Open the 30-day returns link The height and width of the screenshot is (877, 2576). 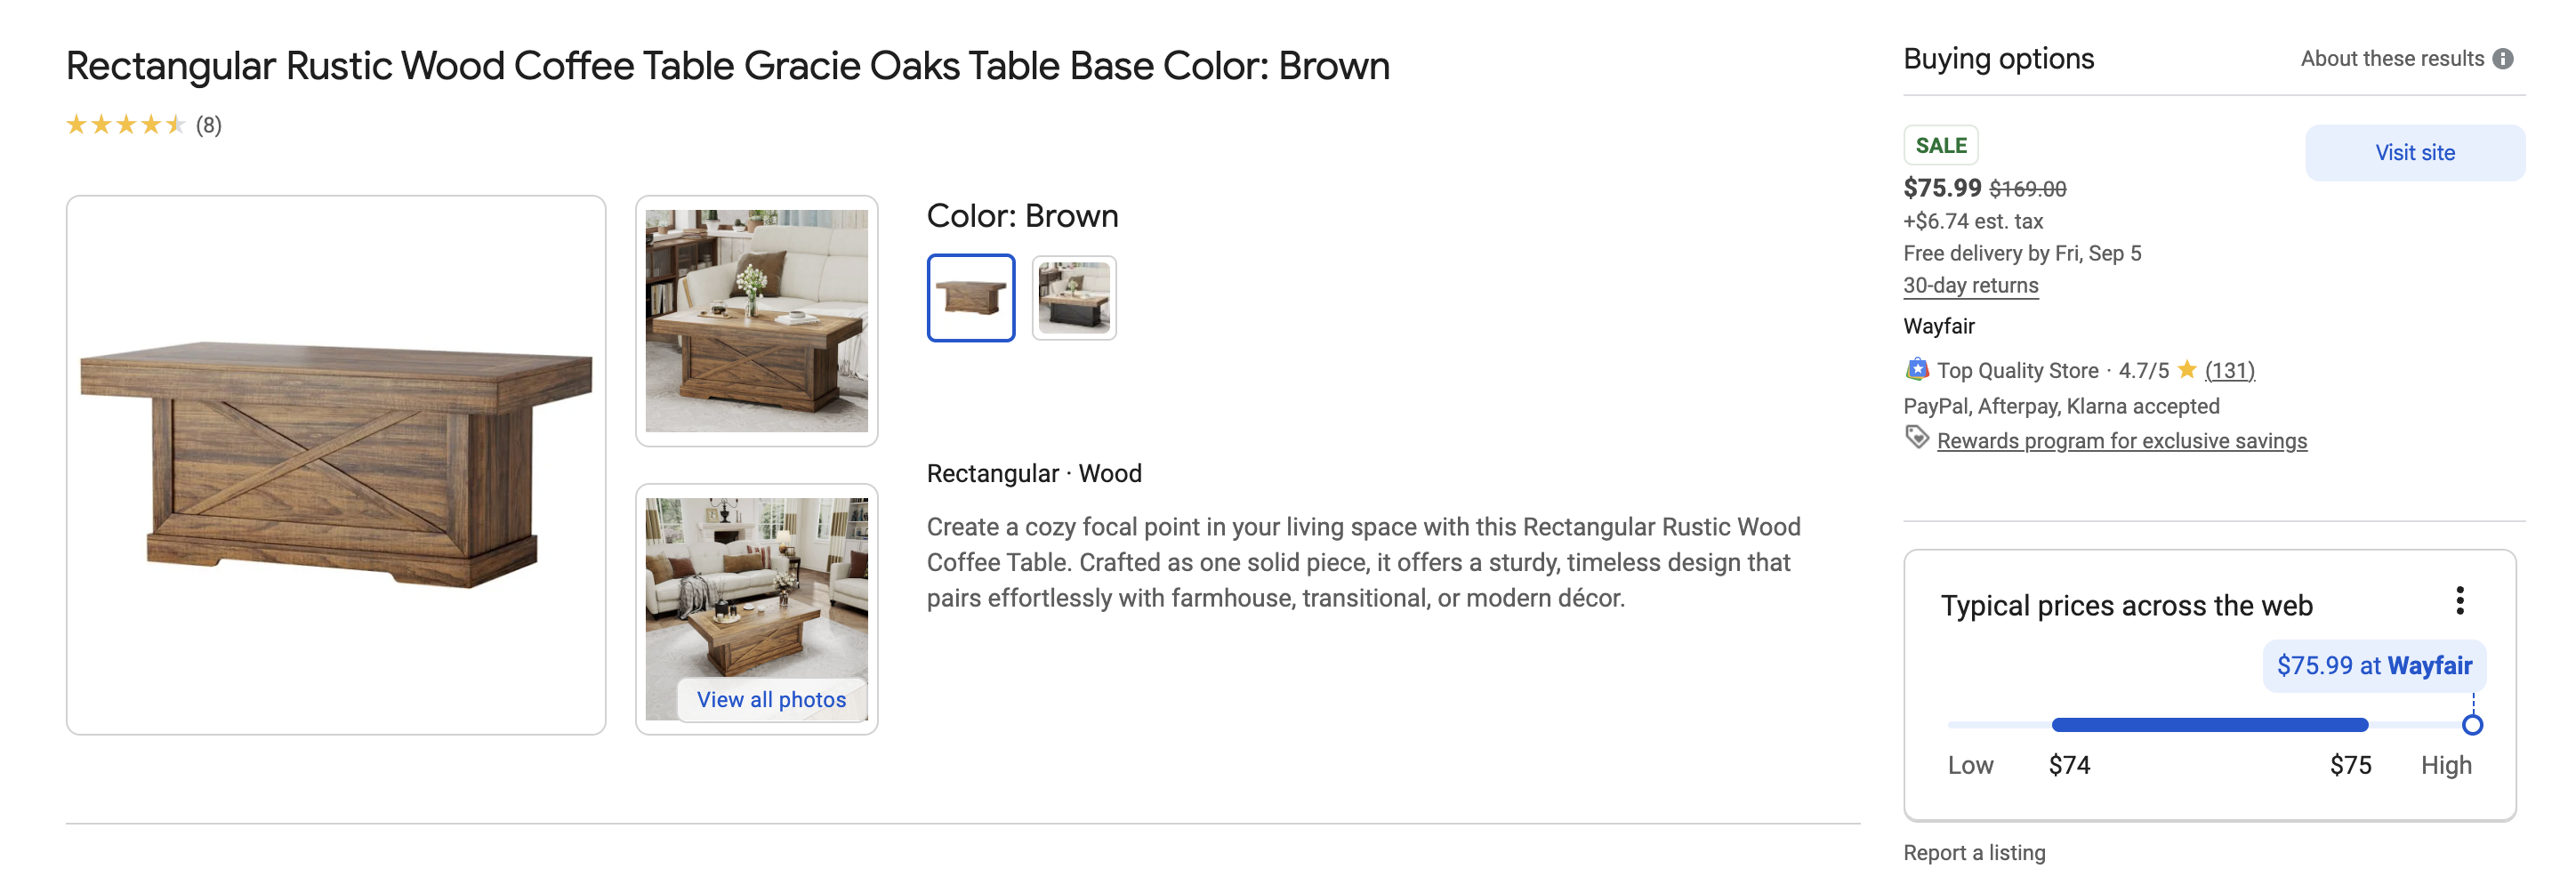click(1970, 286)
